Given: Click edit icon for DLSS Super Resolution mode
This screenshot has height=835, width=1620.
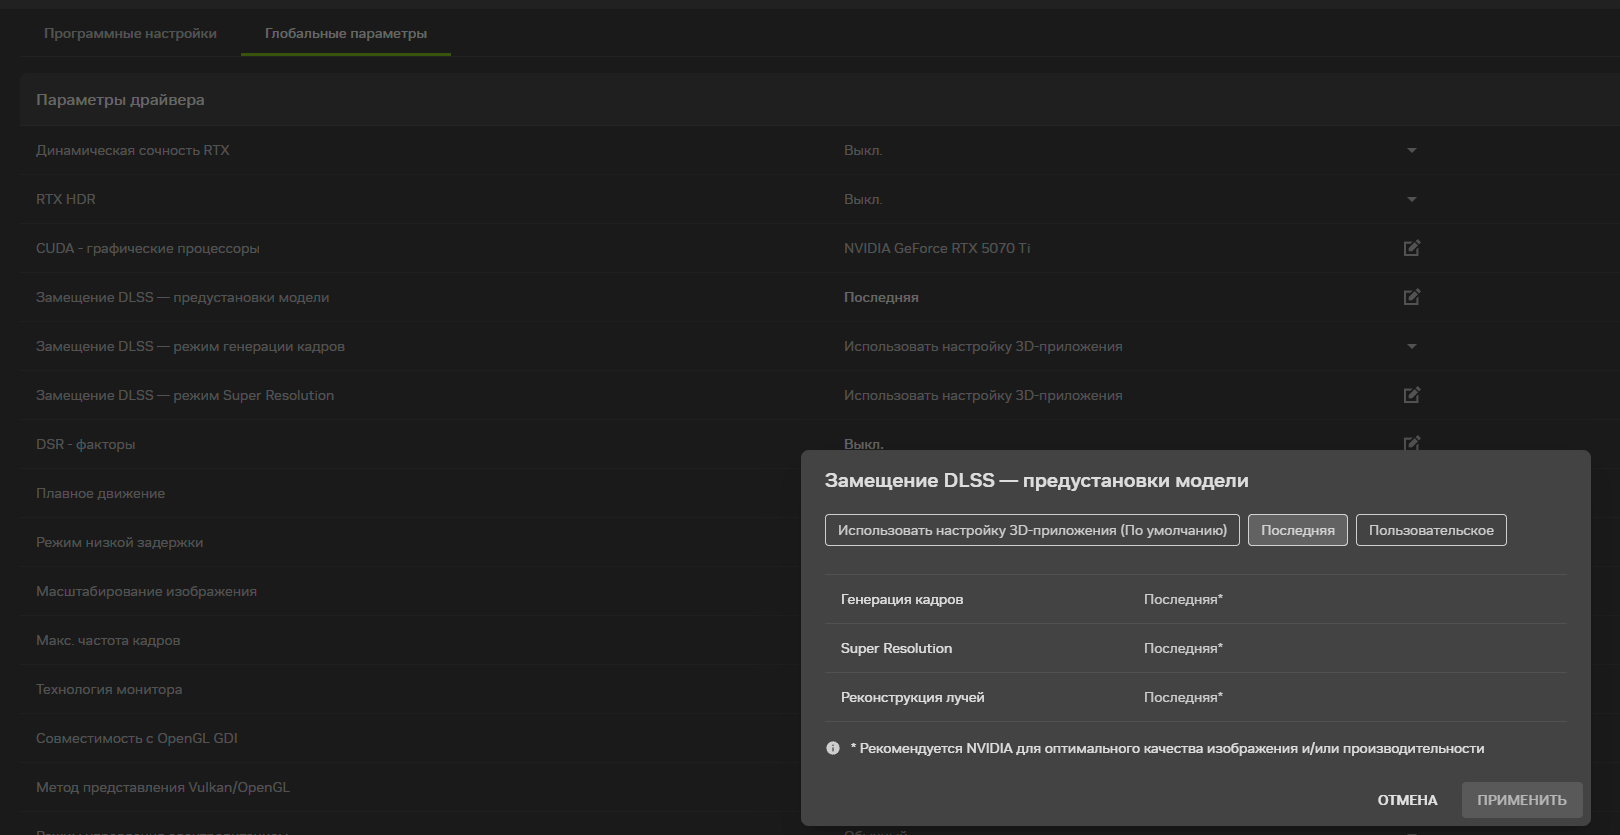Looking at the screenshot, I should pos(1411,395).
